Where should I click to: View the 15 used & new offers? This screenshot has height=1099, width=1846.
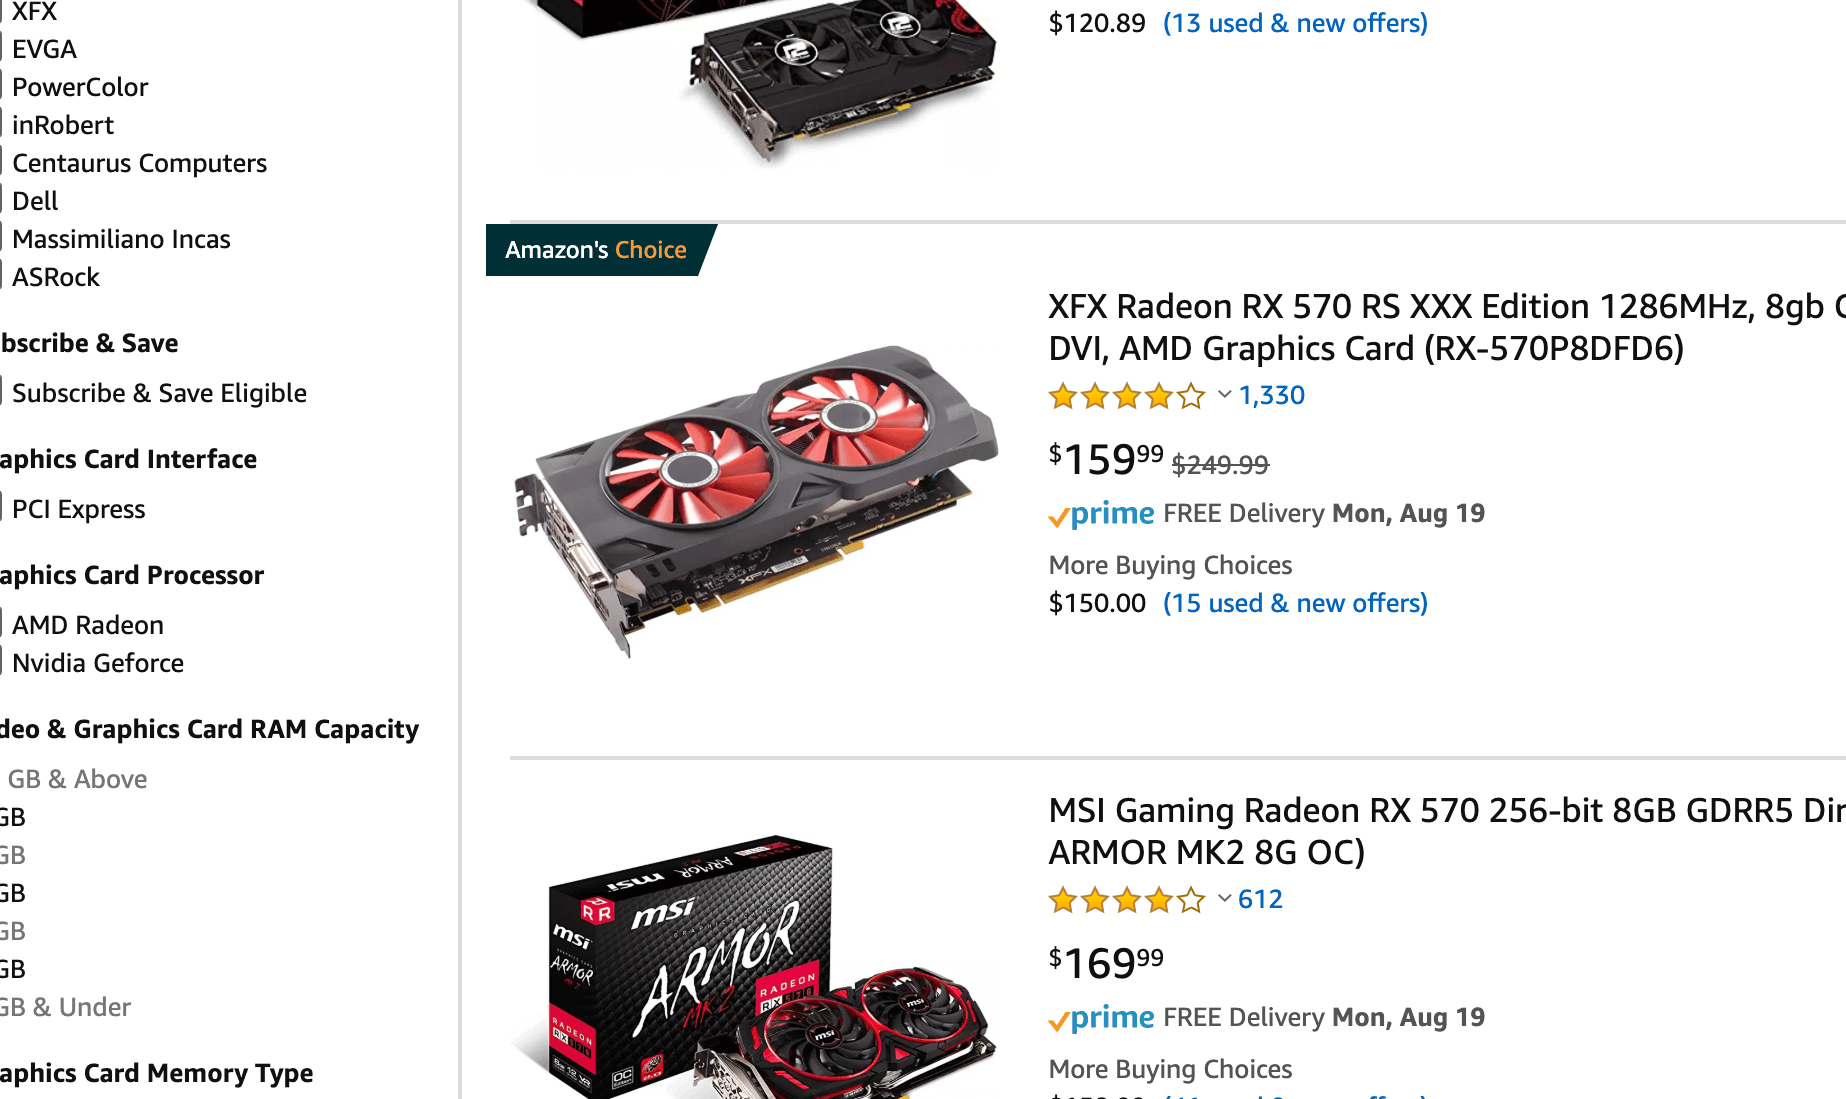(1295, 603)
